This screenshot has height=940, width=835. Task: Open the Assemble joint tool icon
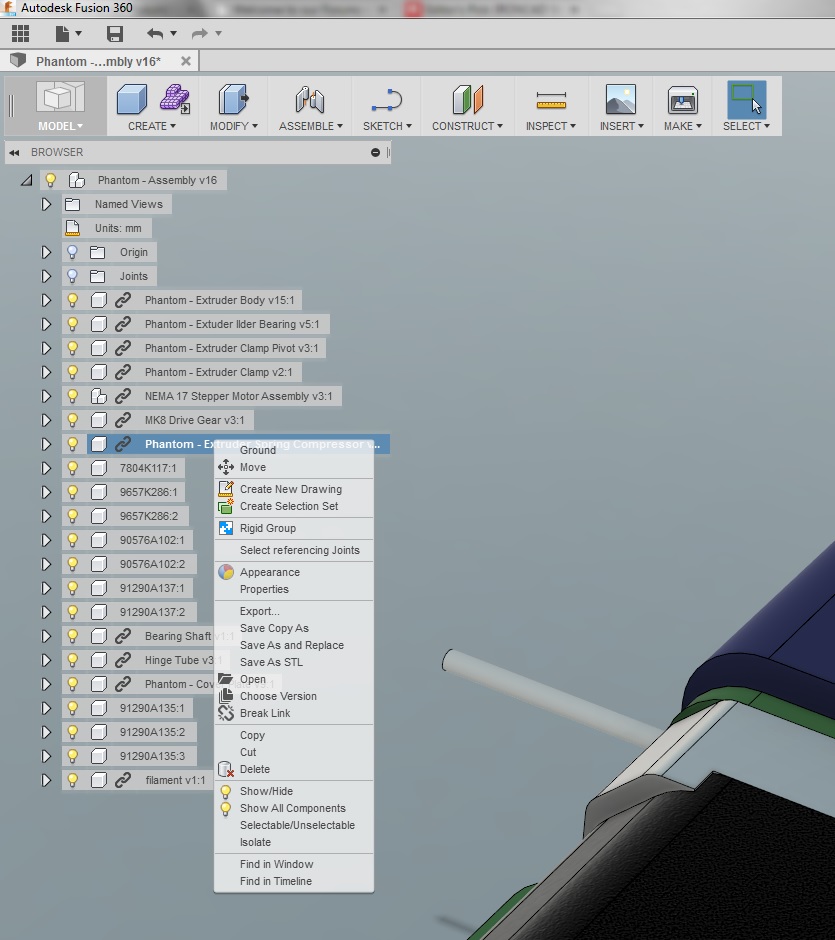coord(310,101)
